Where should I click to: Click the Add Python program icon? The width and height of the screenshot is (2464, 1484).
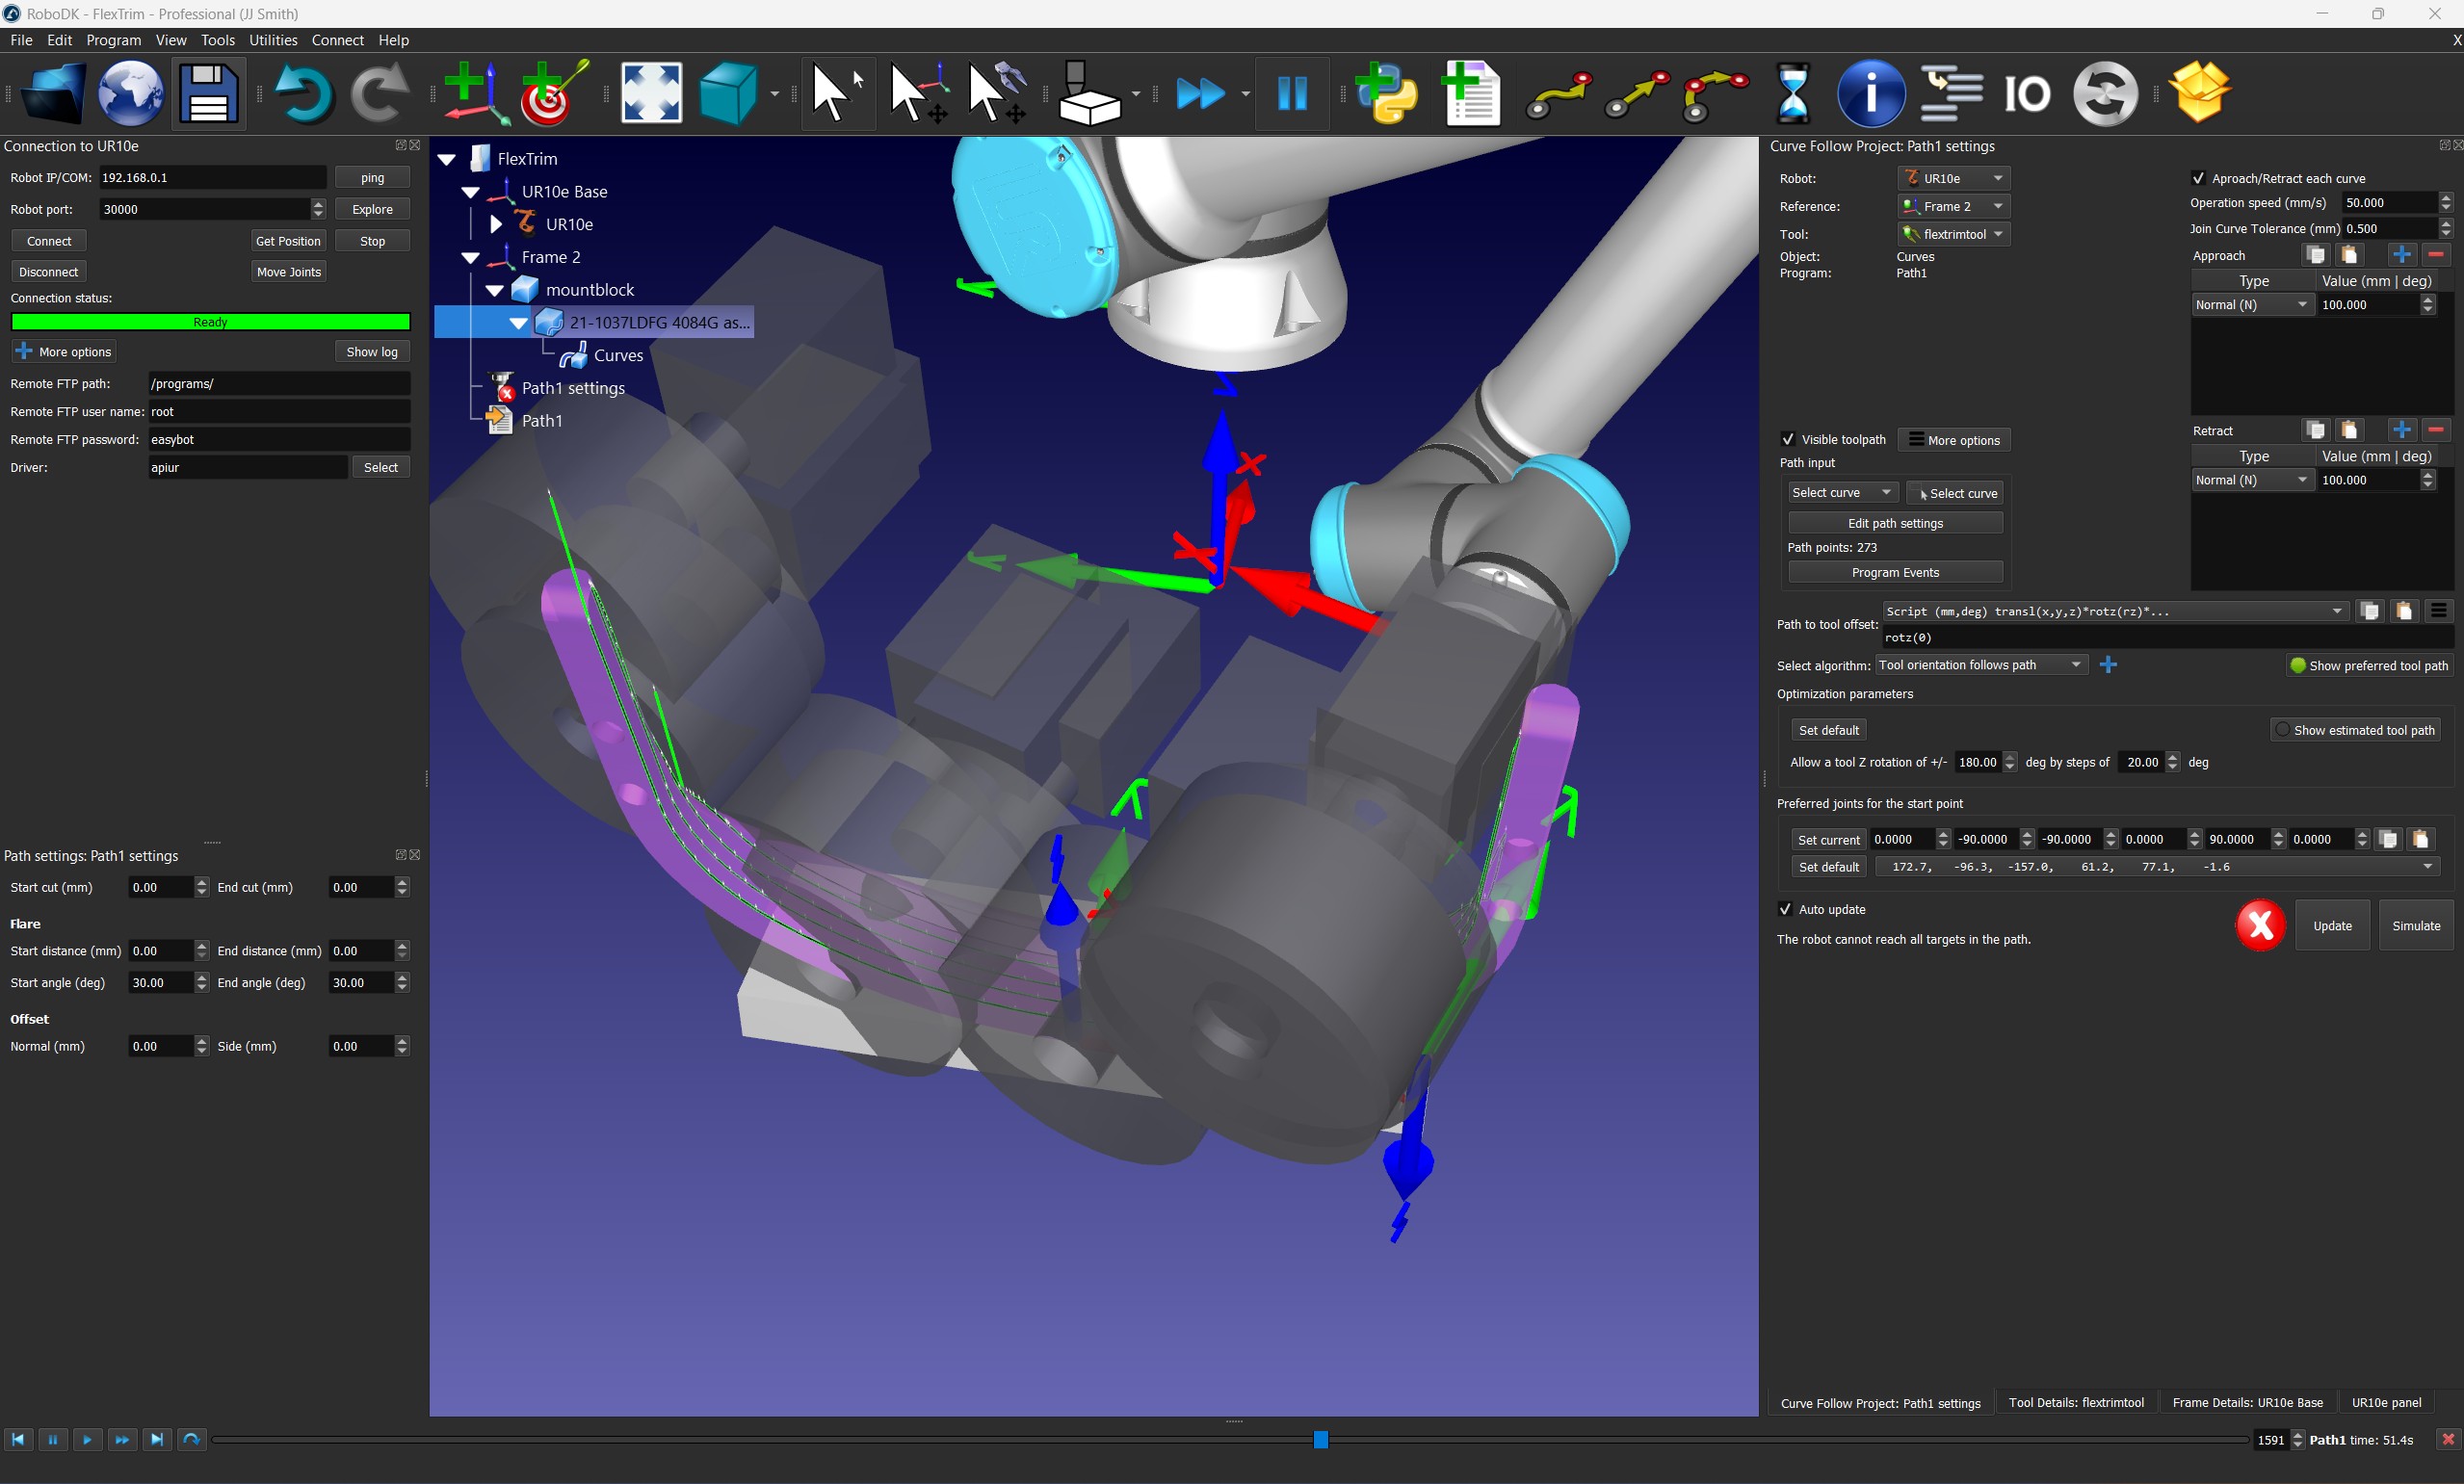pos(1387,94)
